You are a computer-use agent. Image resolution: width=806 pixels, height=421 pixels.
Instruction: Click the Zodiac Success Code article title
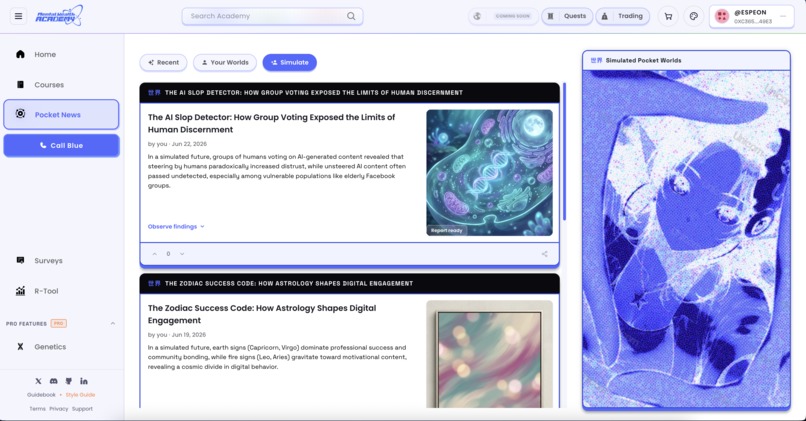coord(262,314)
